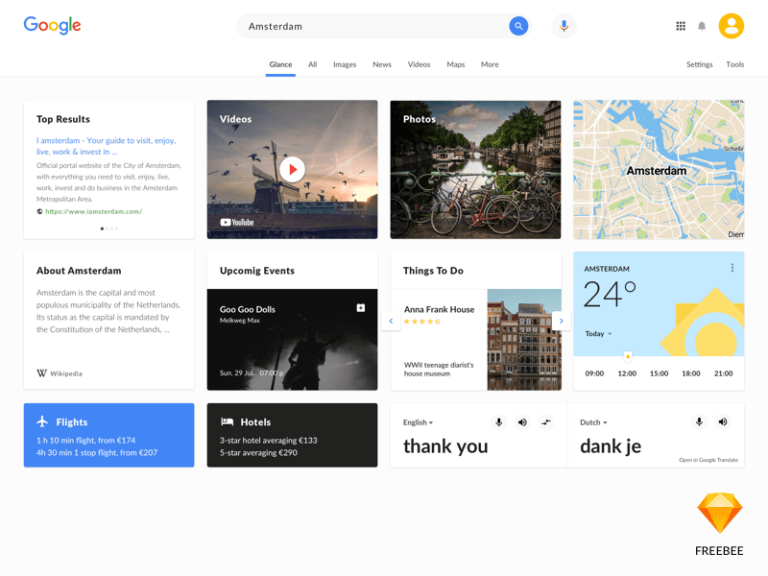Select the Glance tab

(x=281, y=64)
